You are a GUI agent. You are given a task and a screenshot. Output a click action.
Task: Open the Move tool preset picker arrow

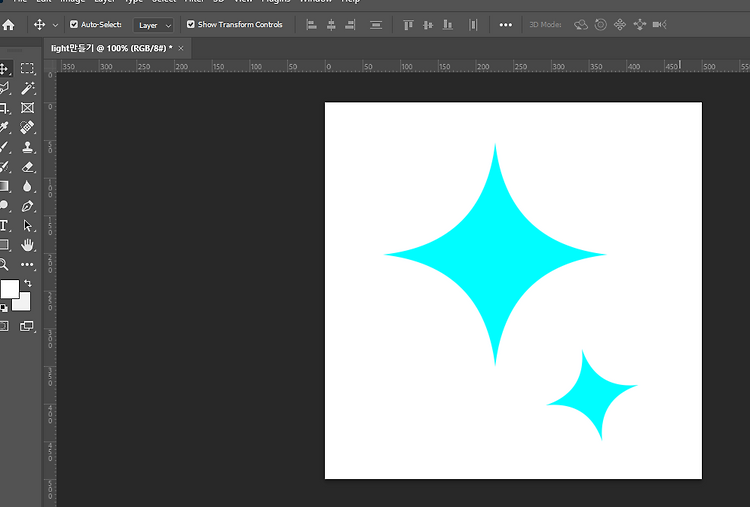tap(55, 25)
